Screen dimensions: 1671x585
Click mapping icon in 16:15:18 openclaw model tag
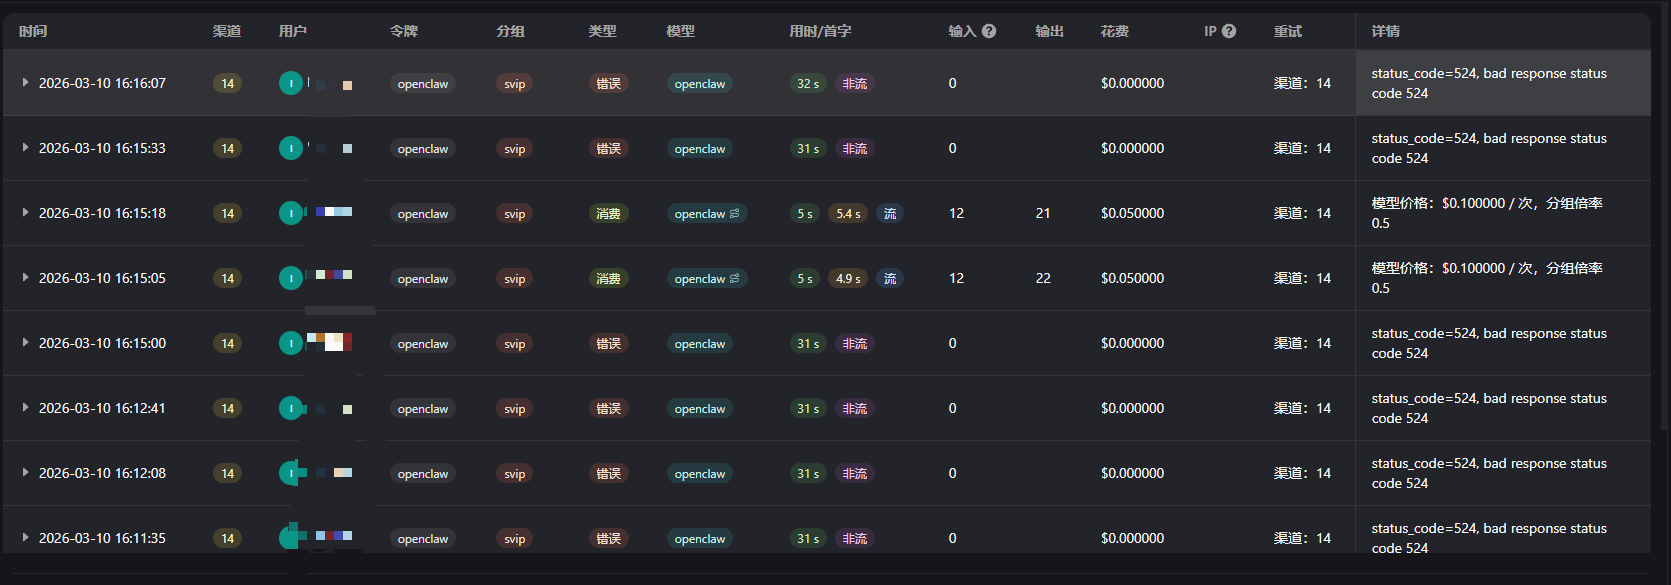point(735,213)
